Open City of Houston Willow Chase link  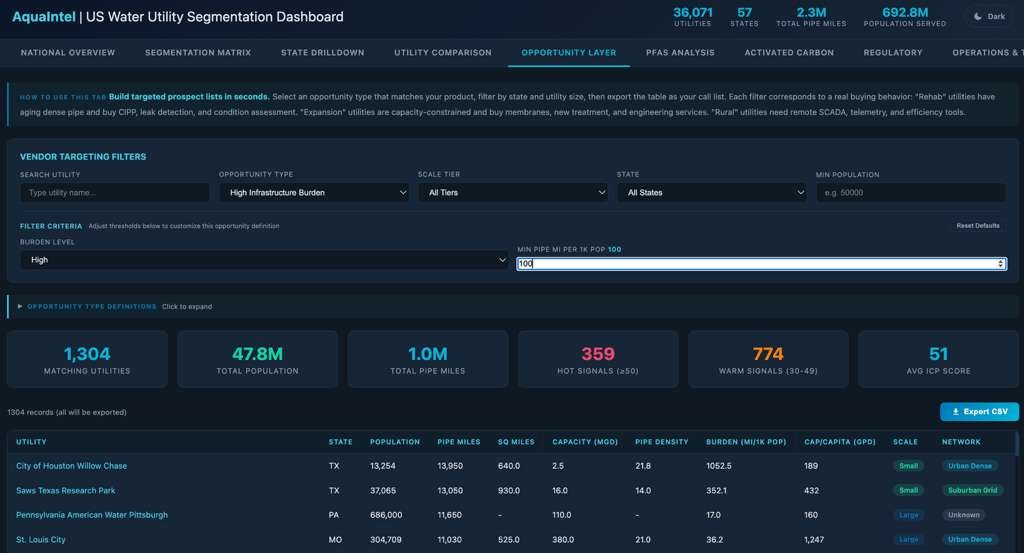[71, 466]
